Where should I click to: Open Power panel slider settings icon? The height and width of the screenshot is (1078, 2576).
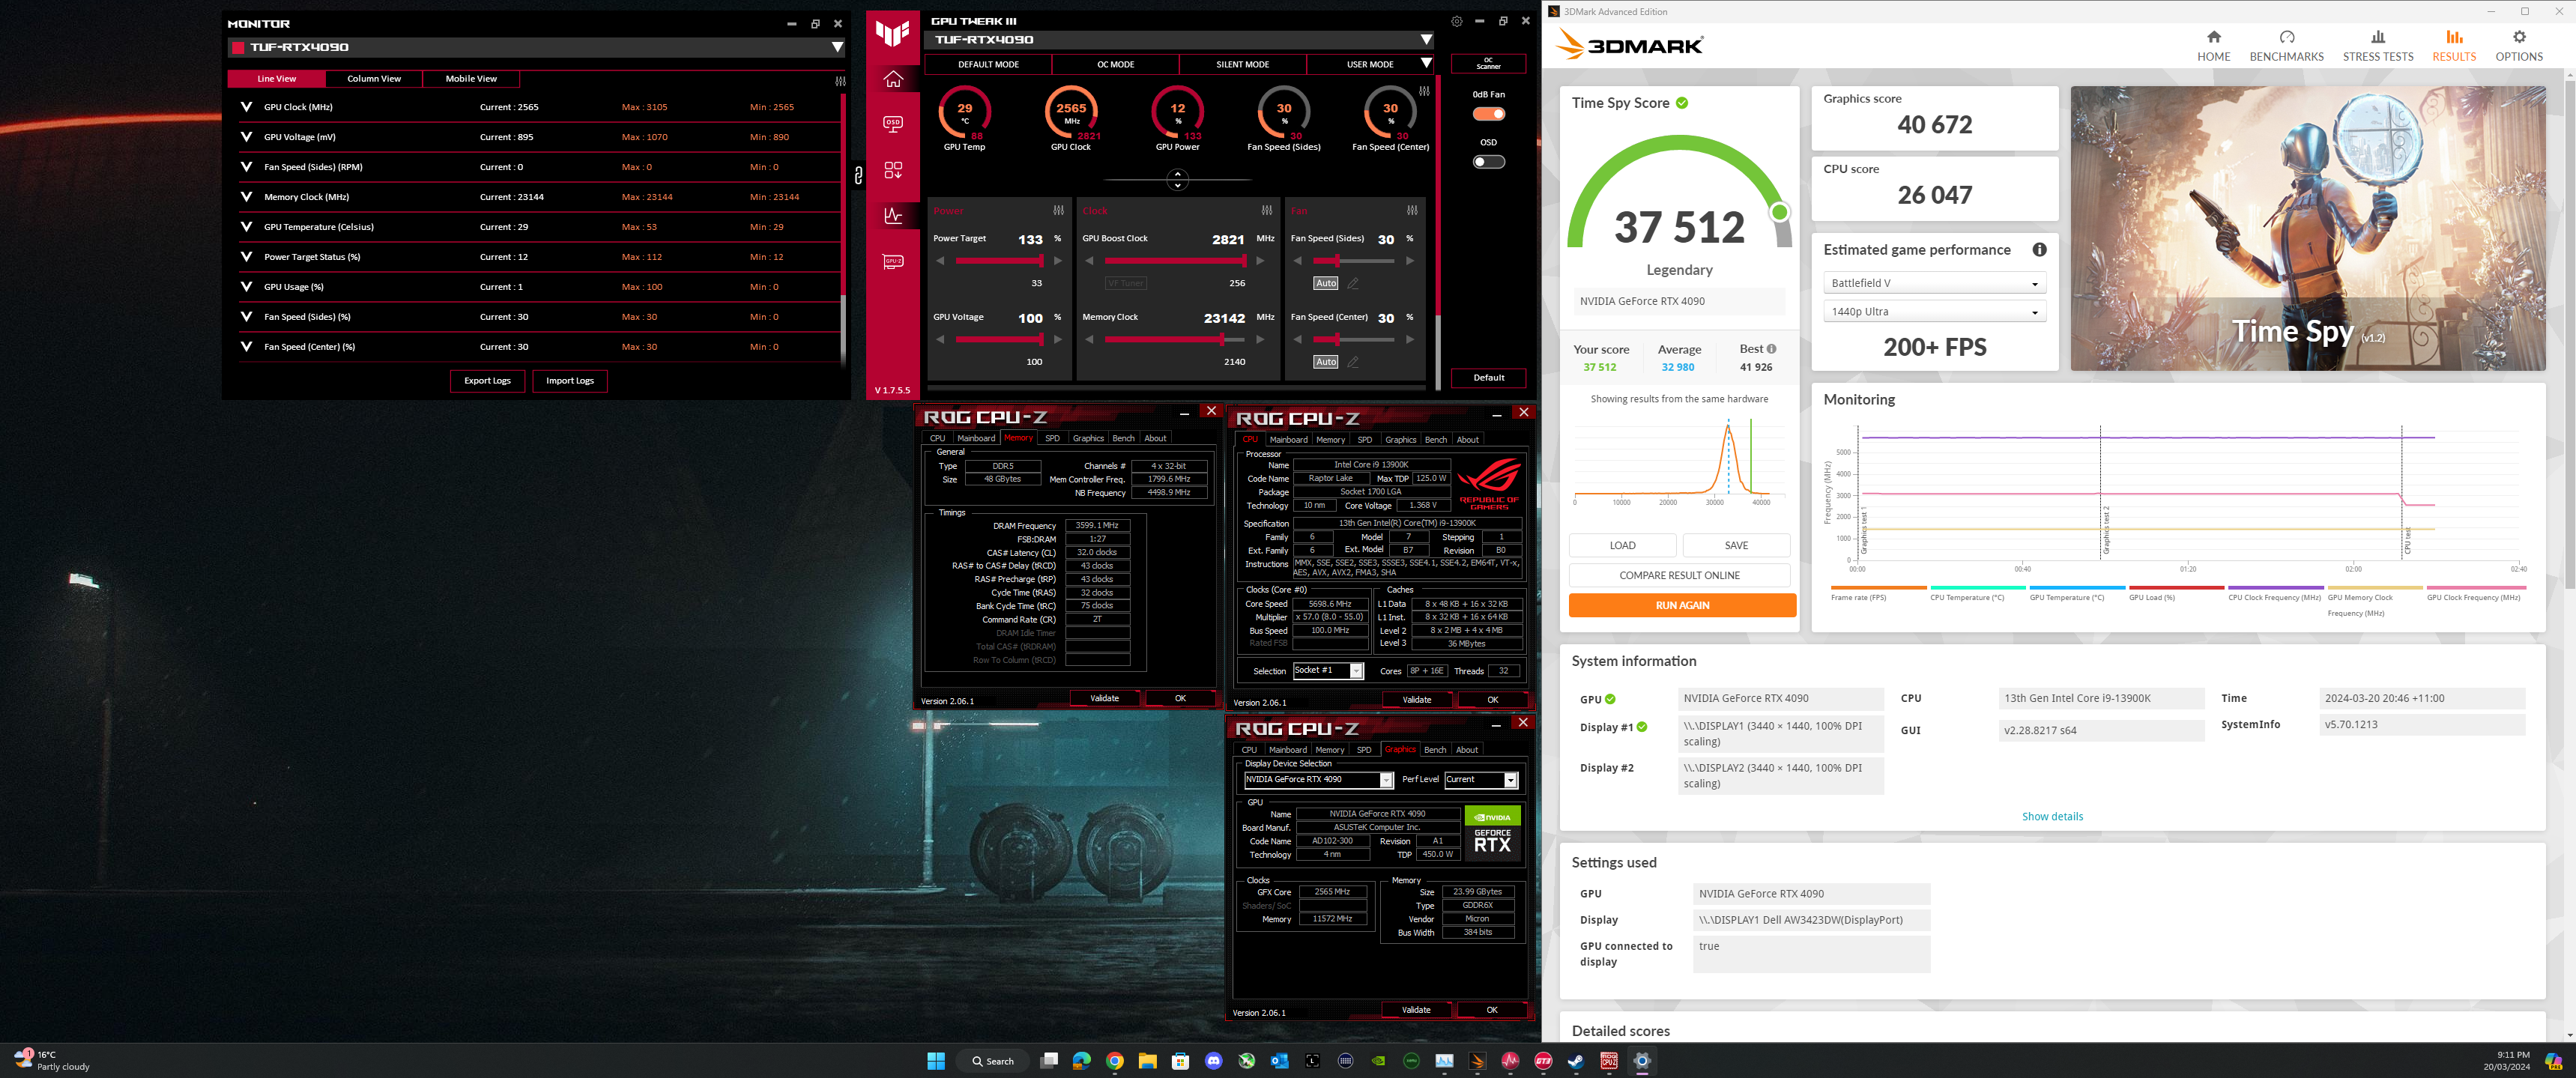(x=1059, y=211)
